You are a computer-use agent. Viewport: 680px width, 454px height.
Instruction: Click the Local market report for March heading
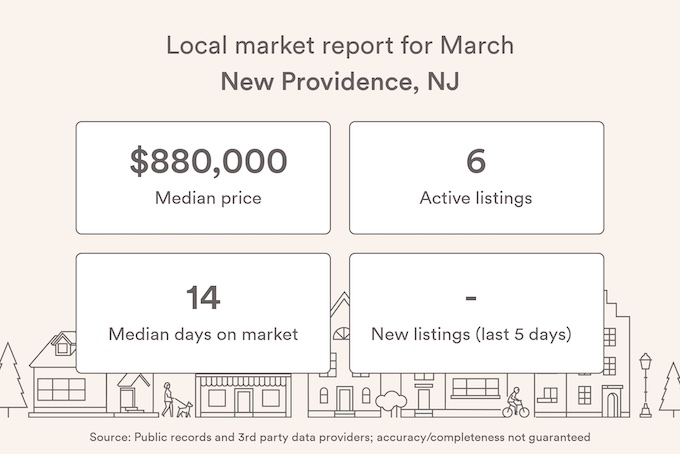click(x=340, y=45)
